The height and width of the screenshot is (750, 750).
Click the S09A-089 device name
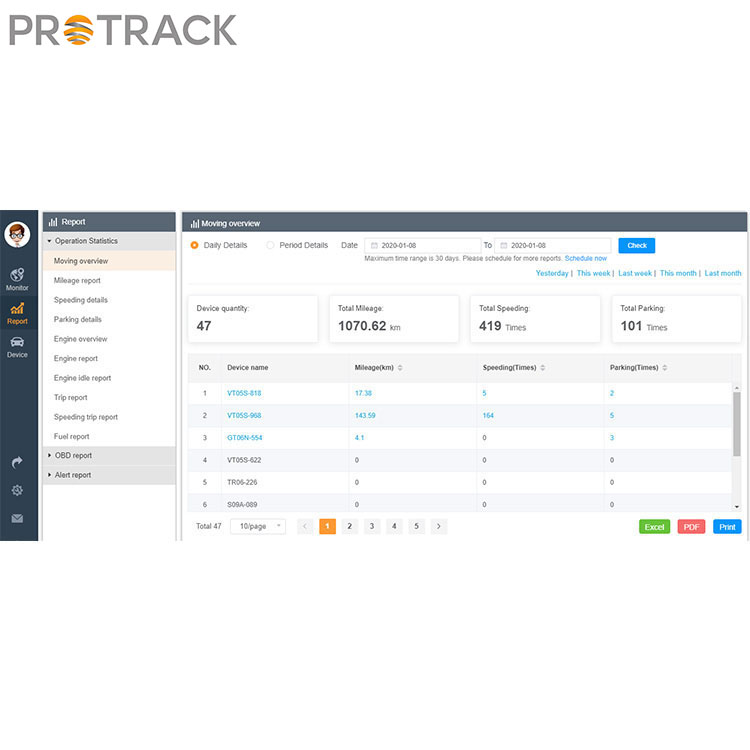pyautogui.click(x=242, y=505)
